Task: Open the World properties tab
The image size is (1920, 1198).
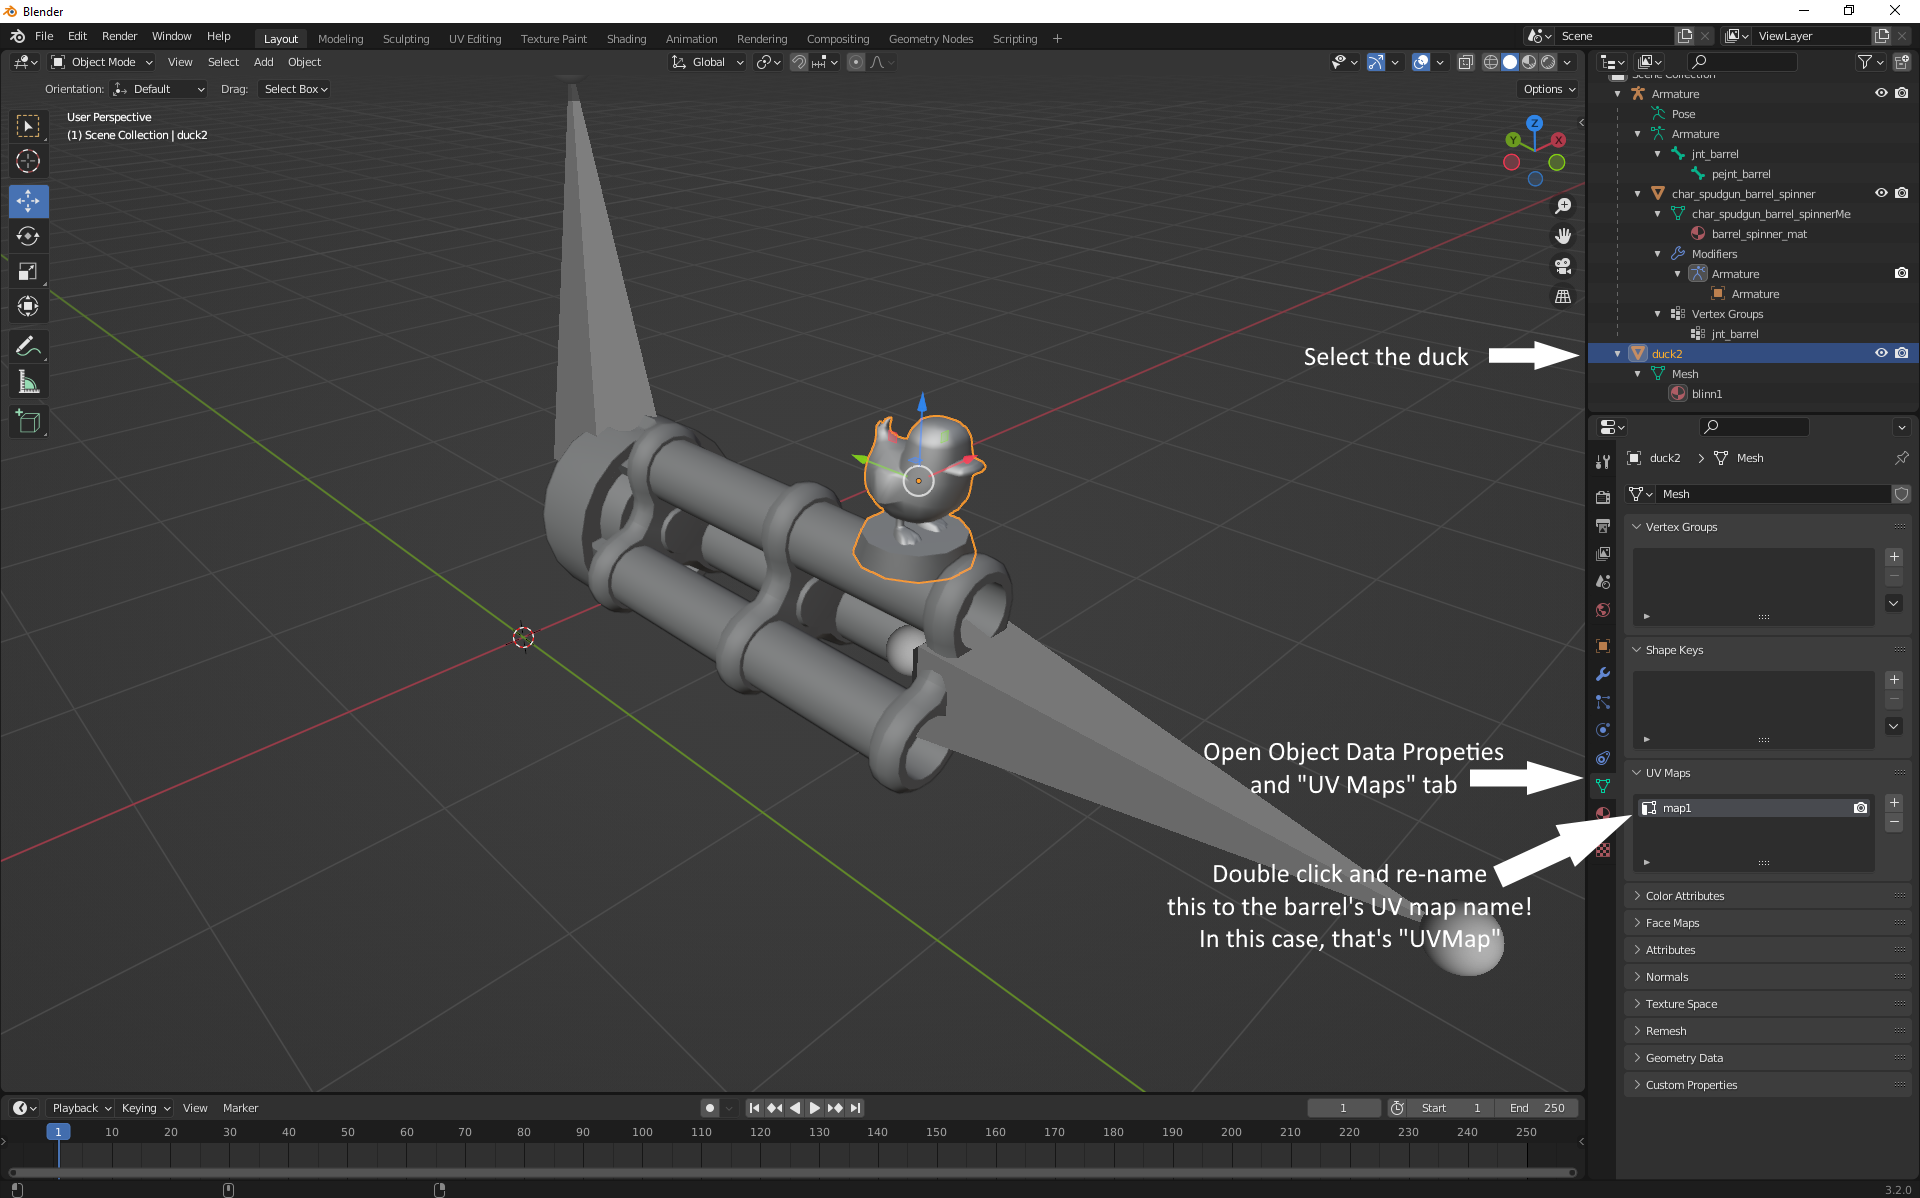Action: [x=1603, y=610]
